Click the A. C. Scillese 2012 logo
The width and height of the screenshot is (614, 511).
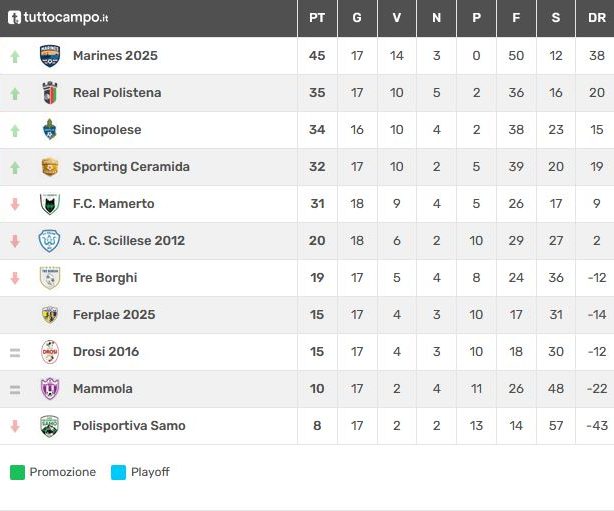tap(49, 241)
